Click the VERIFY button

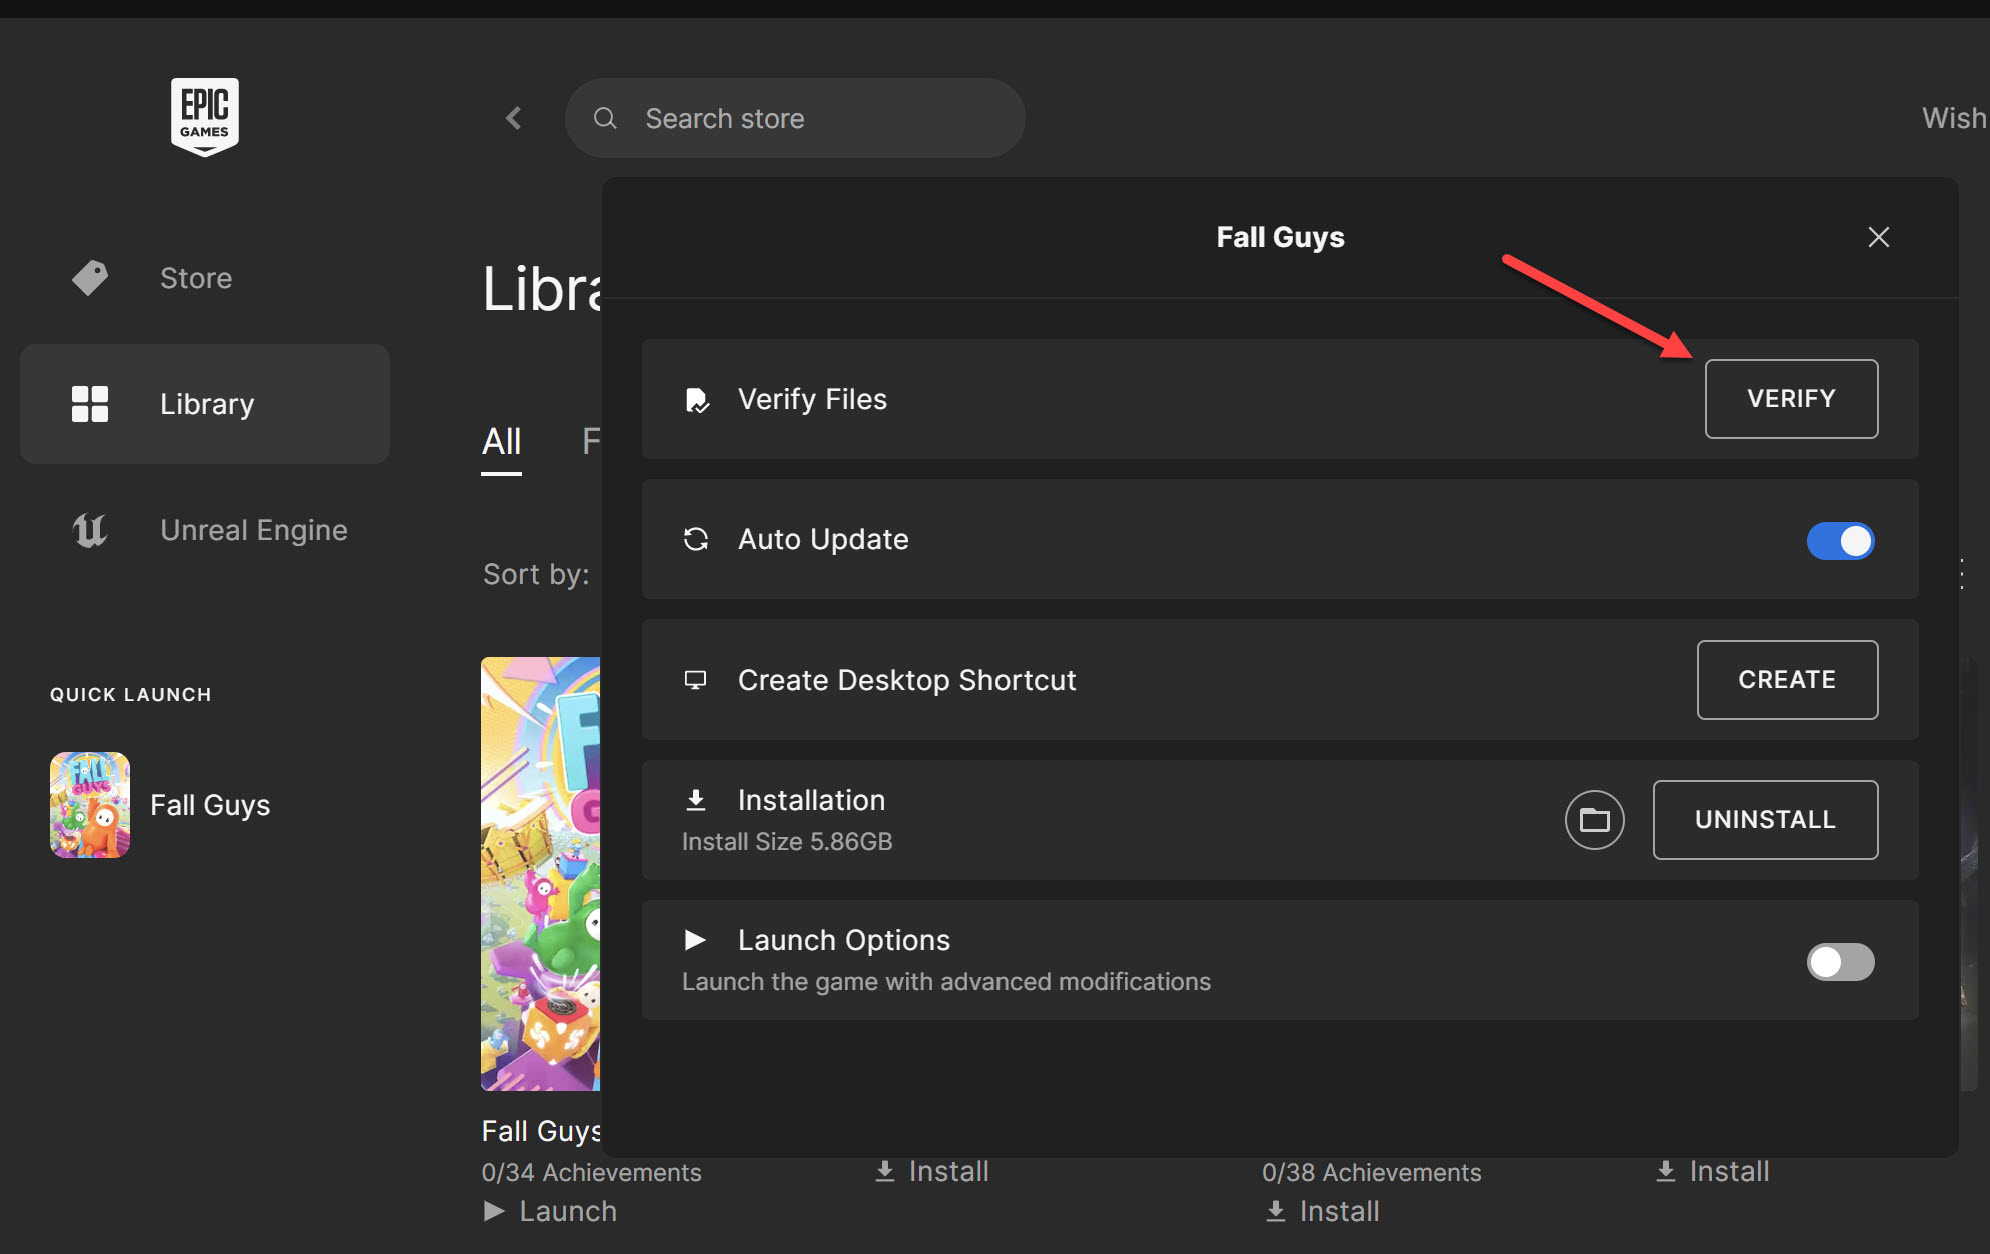point(1791,399)
